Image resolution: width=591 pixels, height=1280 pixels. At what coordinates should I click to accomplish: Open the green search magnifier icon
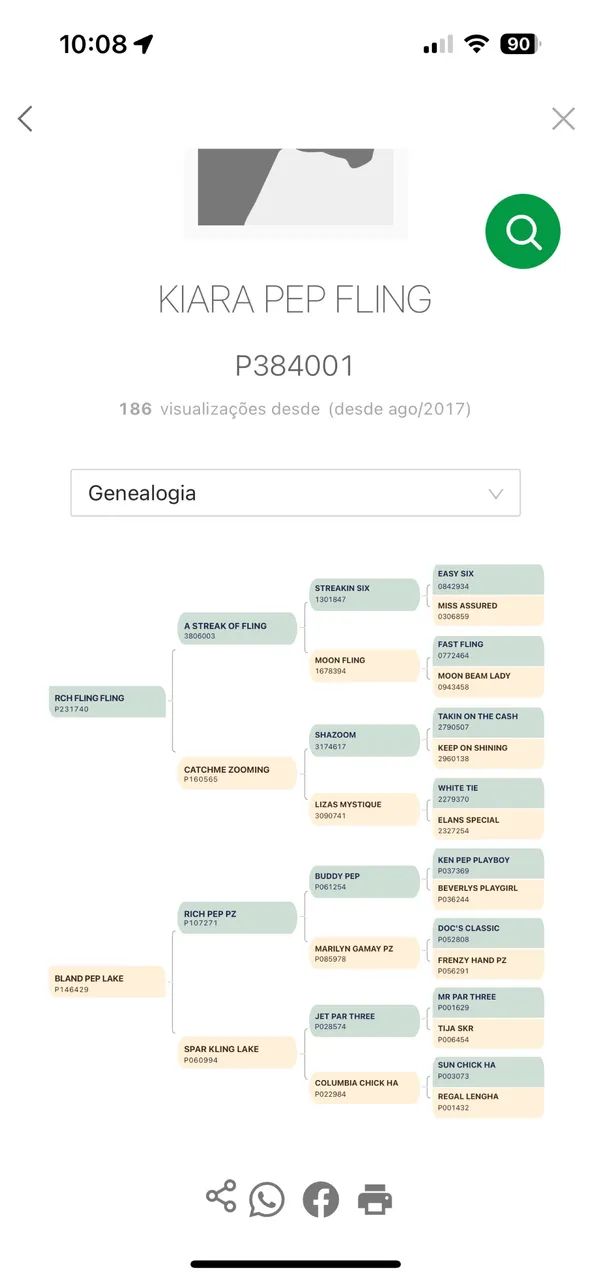[522, 231]
